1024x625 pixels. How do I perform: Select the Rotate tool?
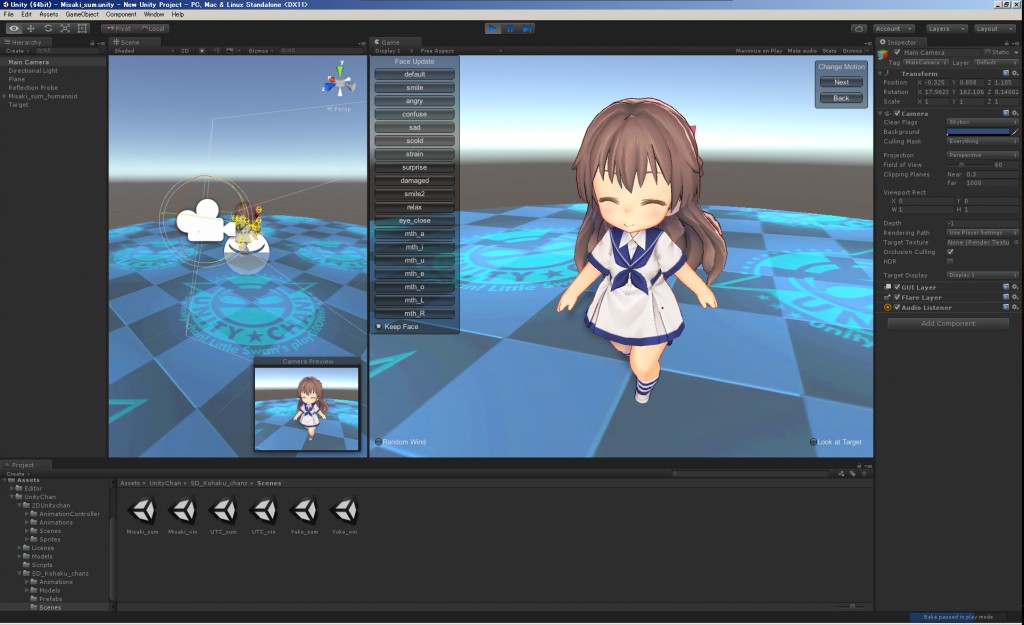point(49,29)
